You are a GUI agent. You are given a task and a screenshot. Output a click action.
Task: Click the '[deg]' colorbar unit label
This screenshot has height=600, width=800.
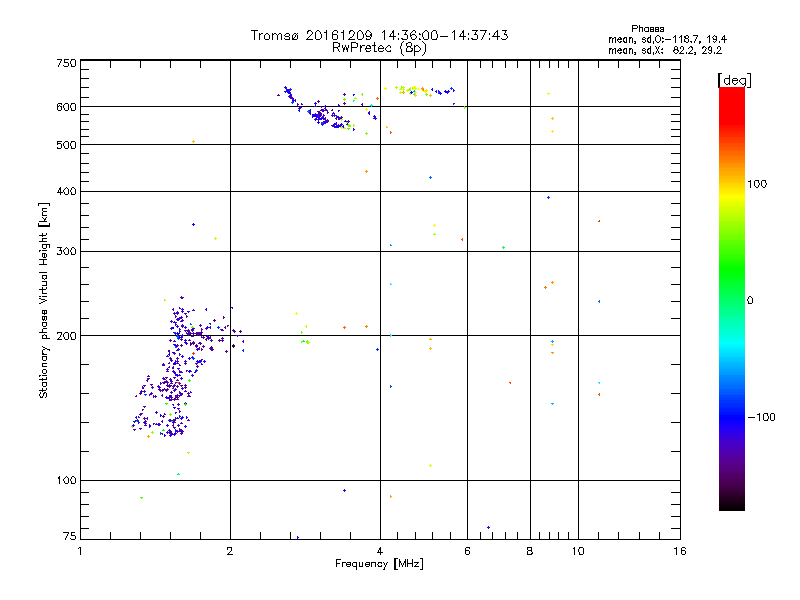pos(734,80)
